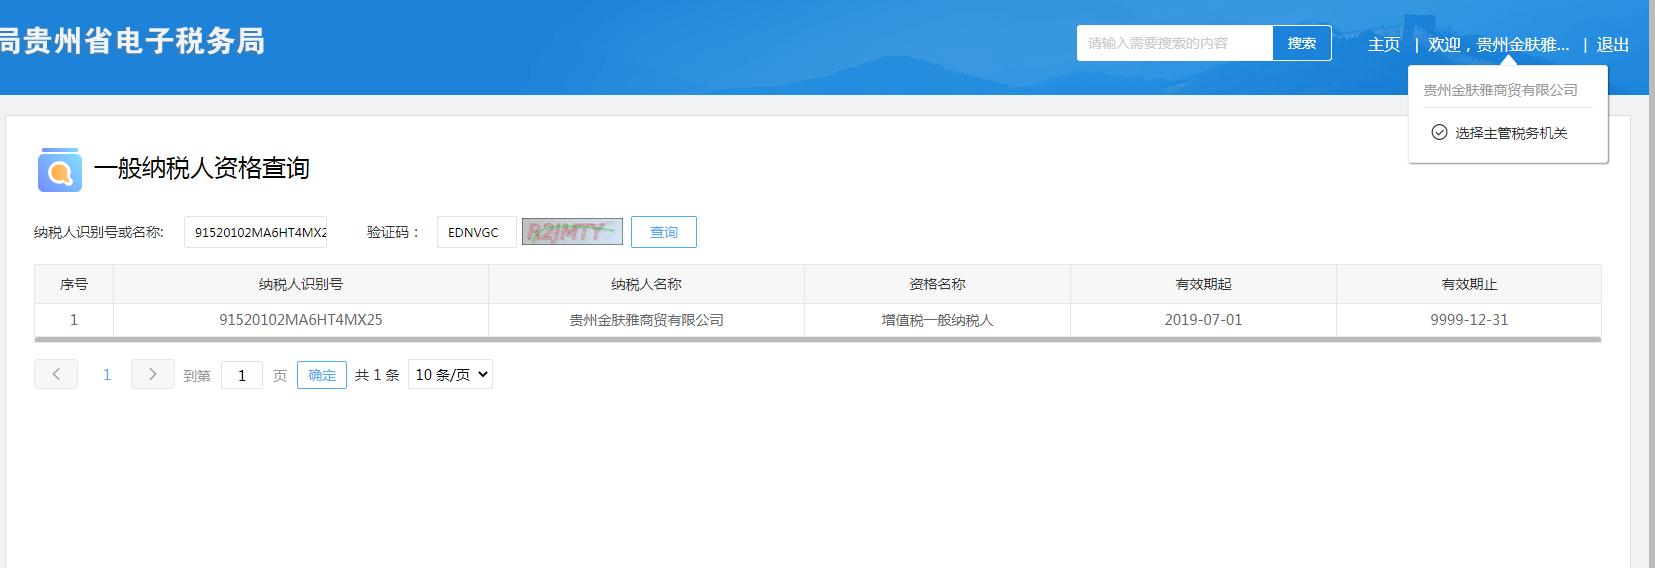This screenshot has width=1655, height=568.
Task: Click the 确定 page jump button
Action: pos(321,375)
